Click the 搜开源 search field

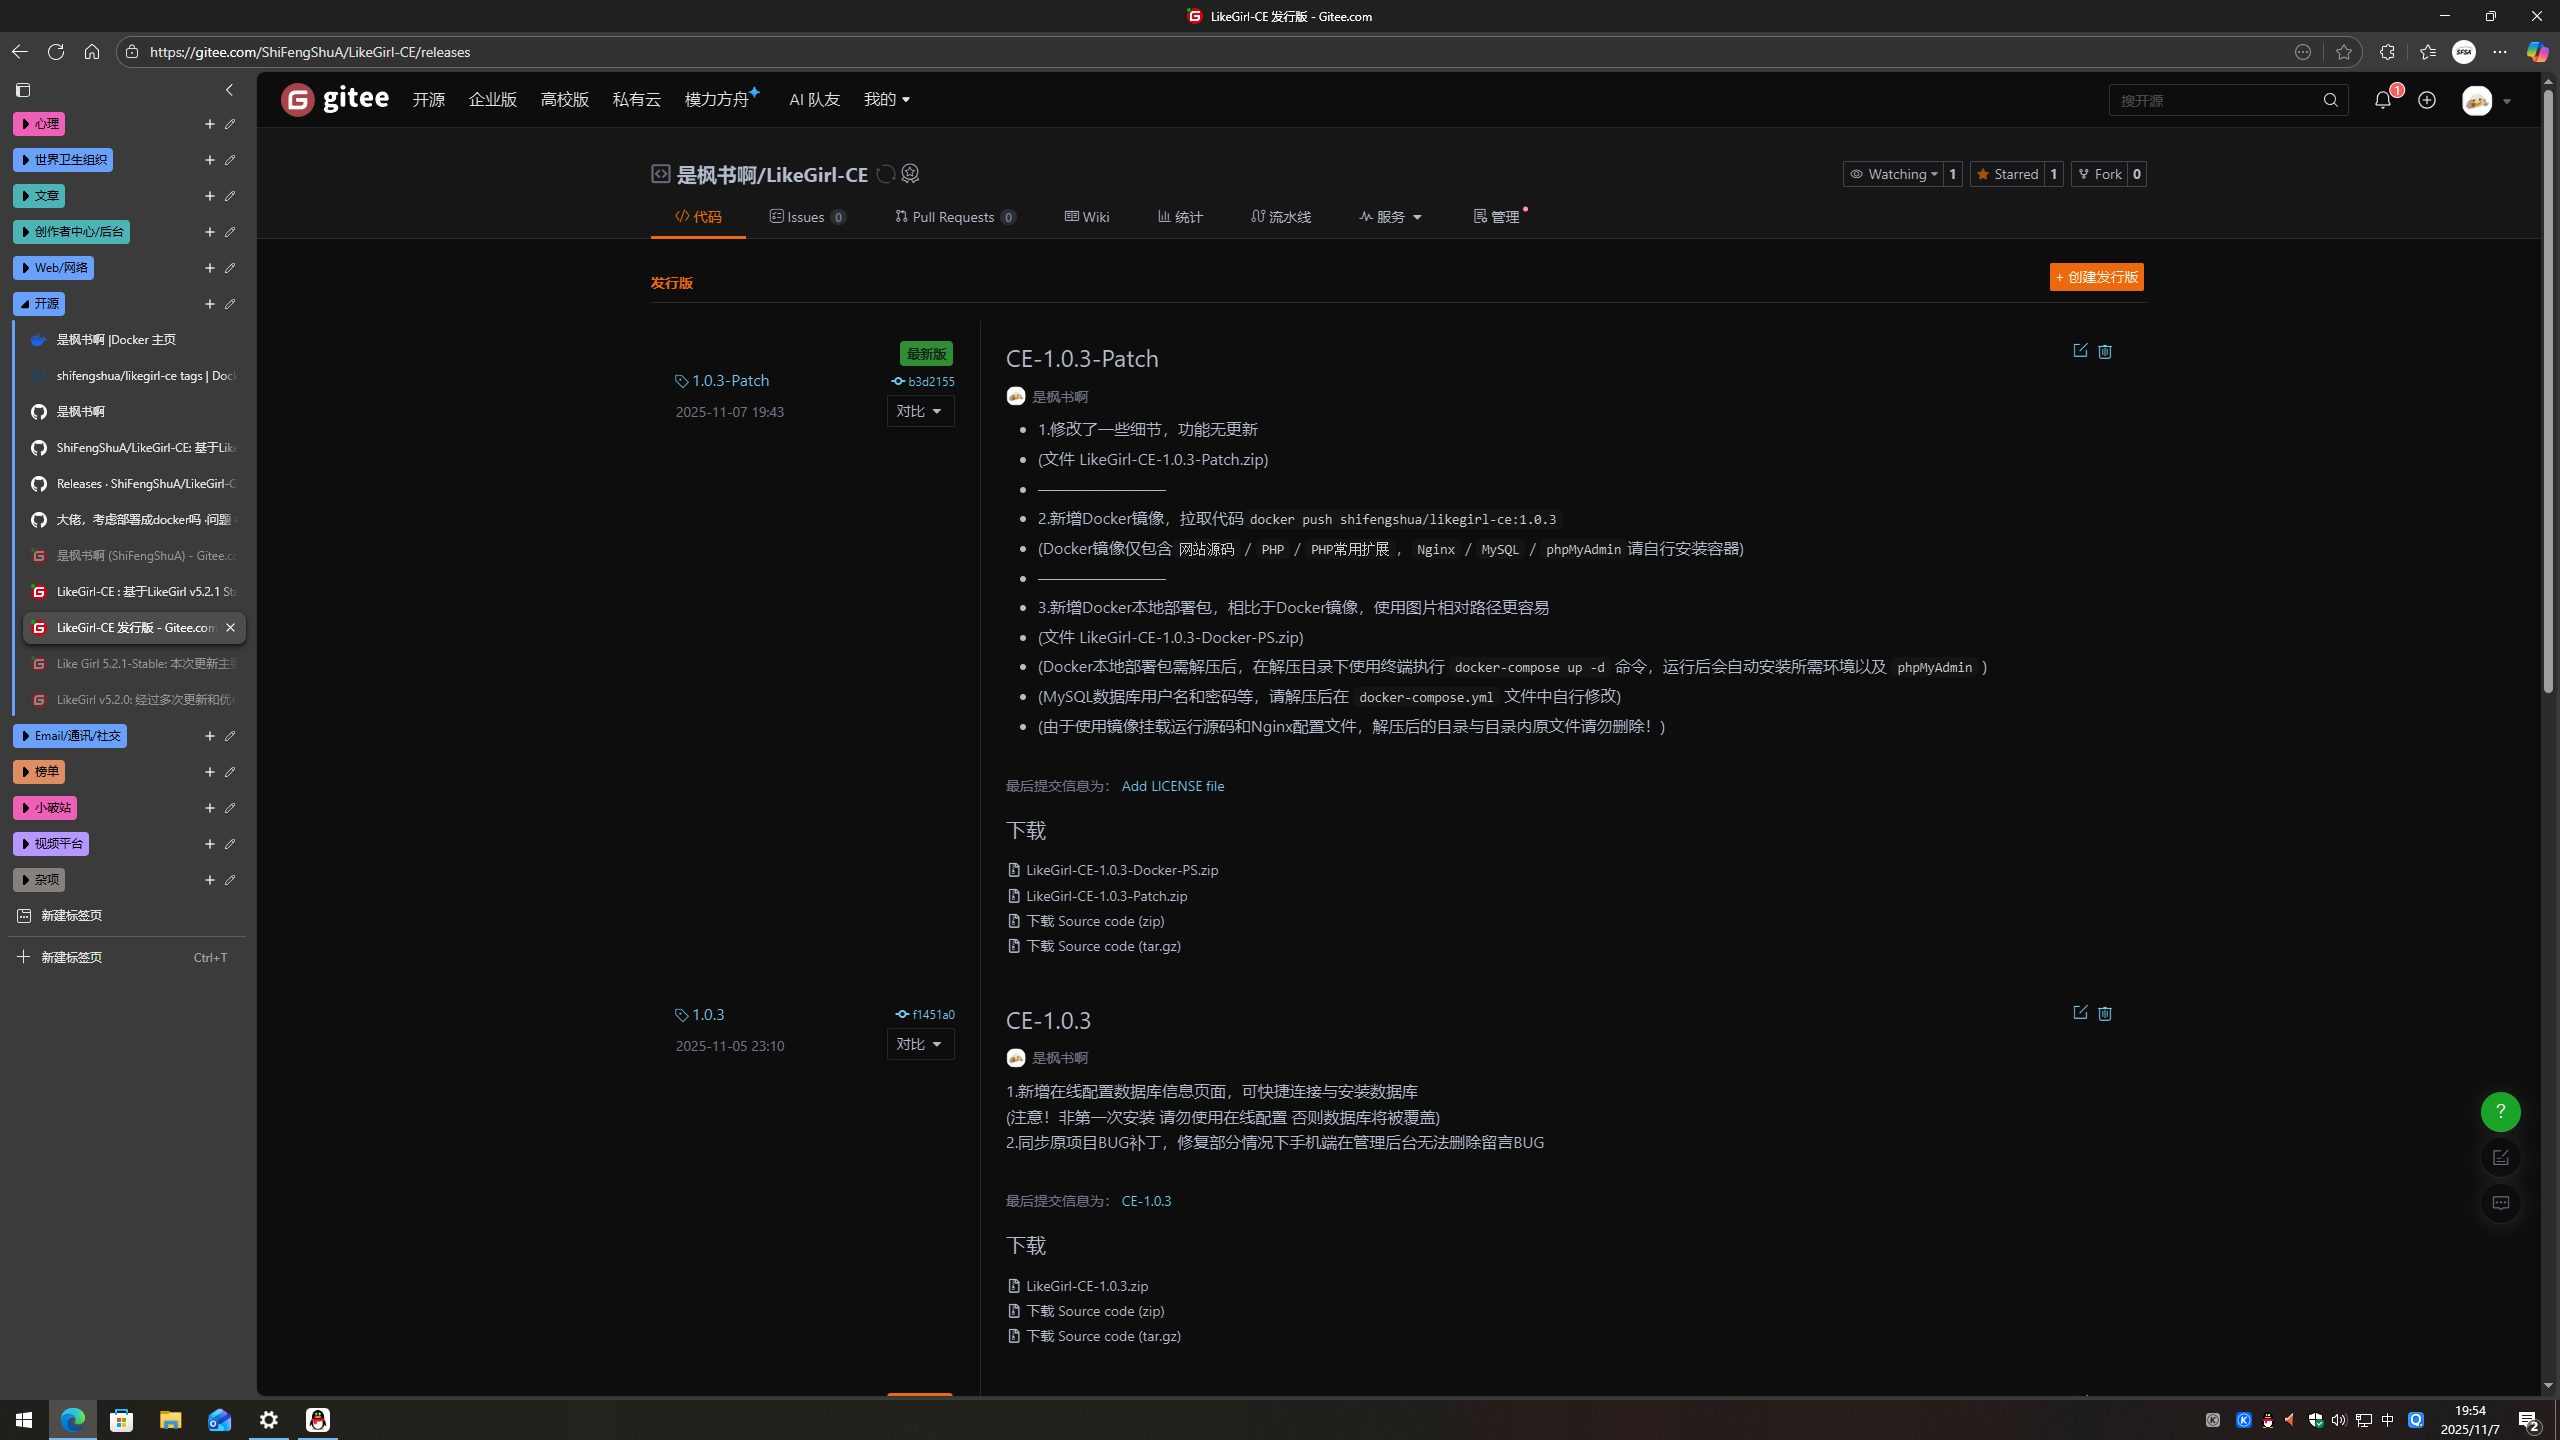coord(2210,100)
